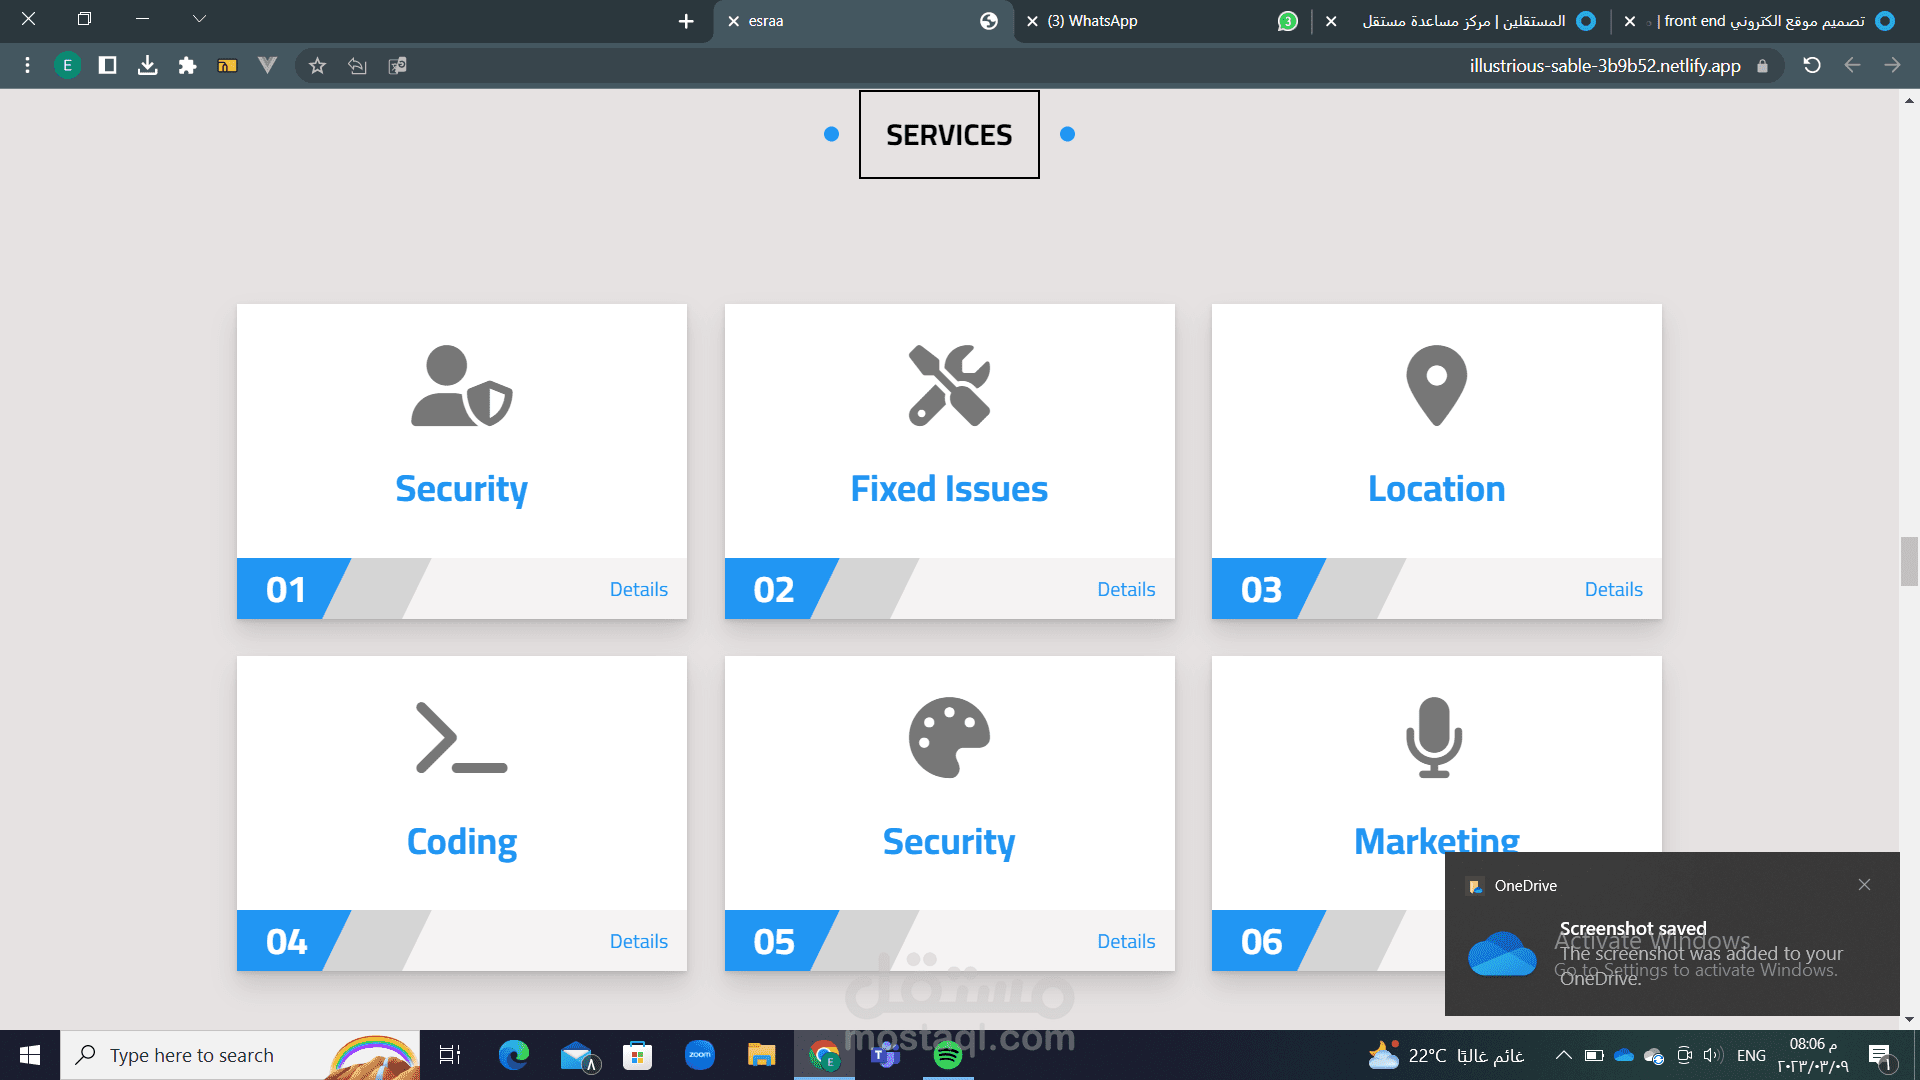The width and height of the screenshot is (1920, 1080).
Task: Close the WhatsApp tab
Action: click(x=1032, y=21)
